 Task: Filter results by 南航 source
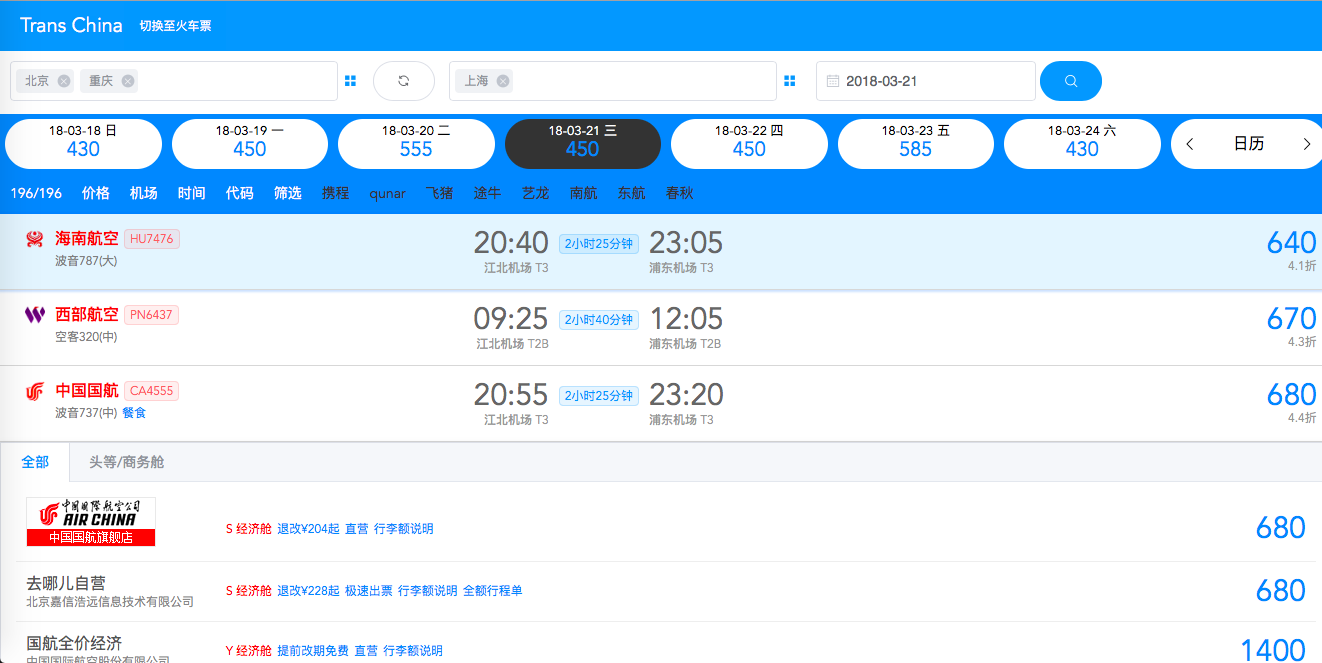pos(584,193)
